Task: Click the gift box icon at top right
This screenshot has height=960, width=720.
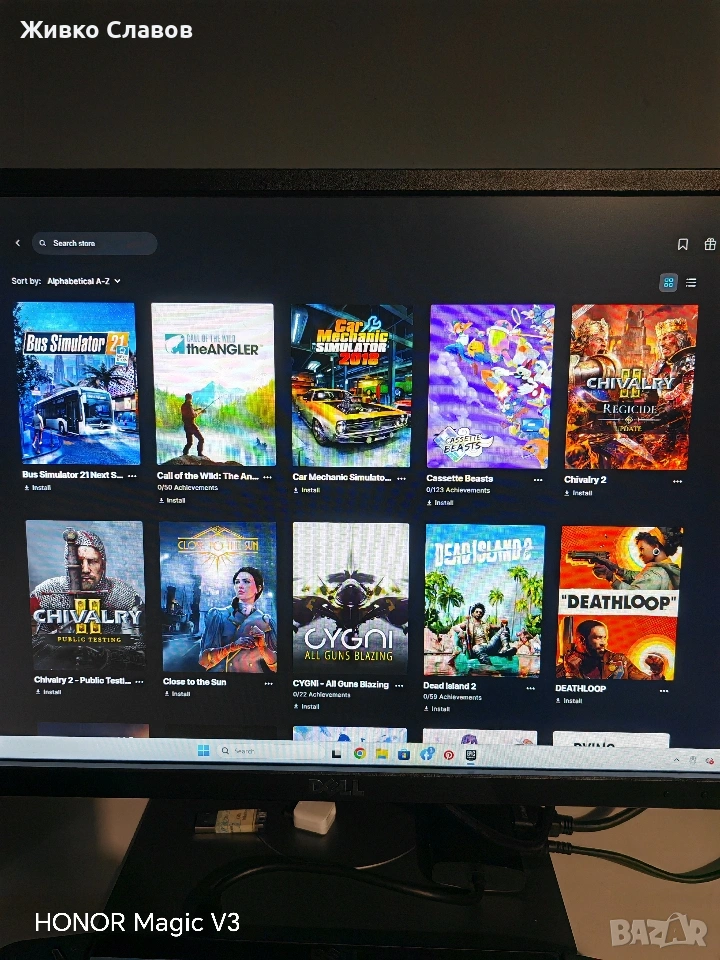Action: coord(710,244)
